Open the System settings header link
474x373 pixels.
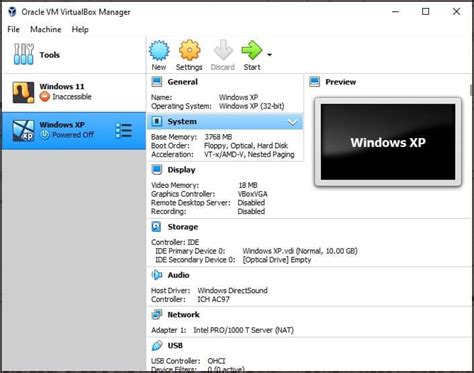[x=182, y=122]
